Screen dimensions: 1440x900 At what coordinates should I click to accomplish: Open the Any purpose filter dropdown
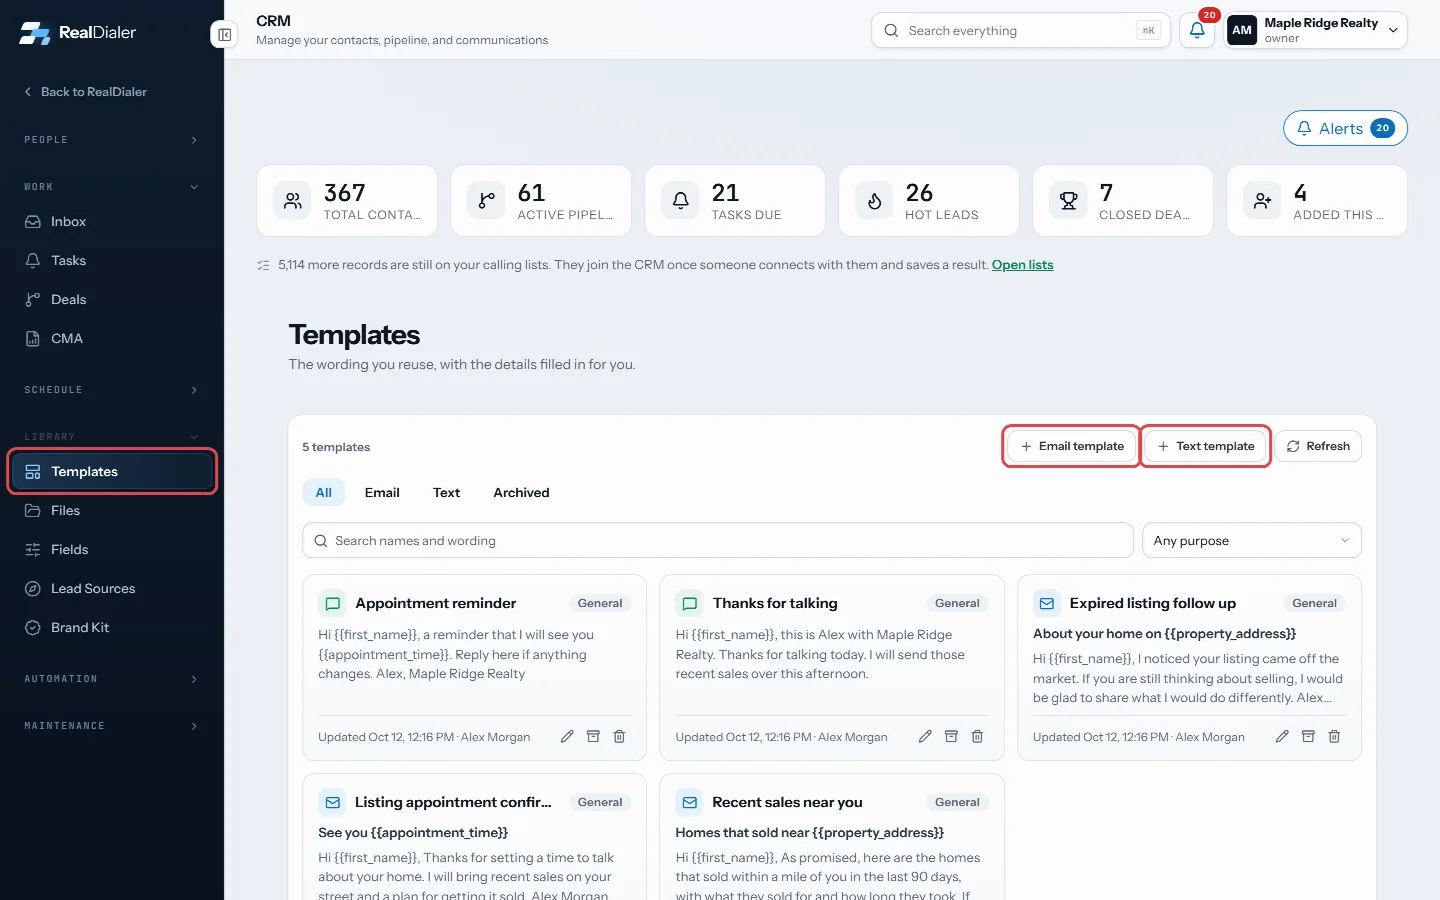click(x=1251, y=541)
